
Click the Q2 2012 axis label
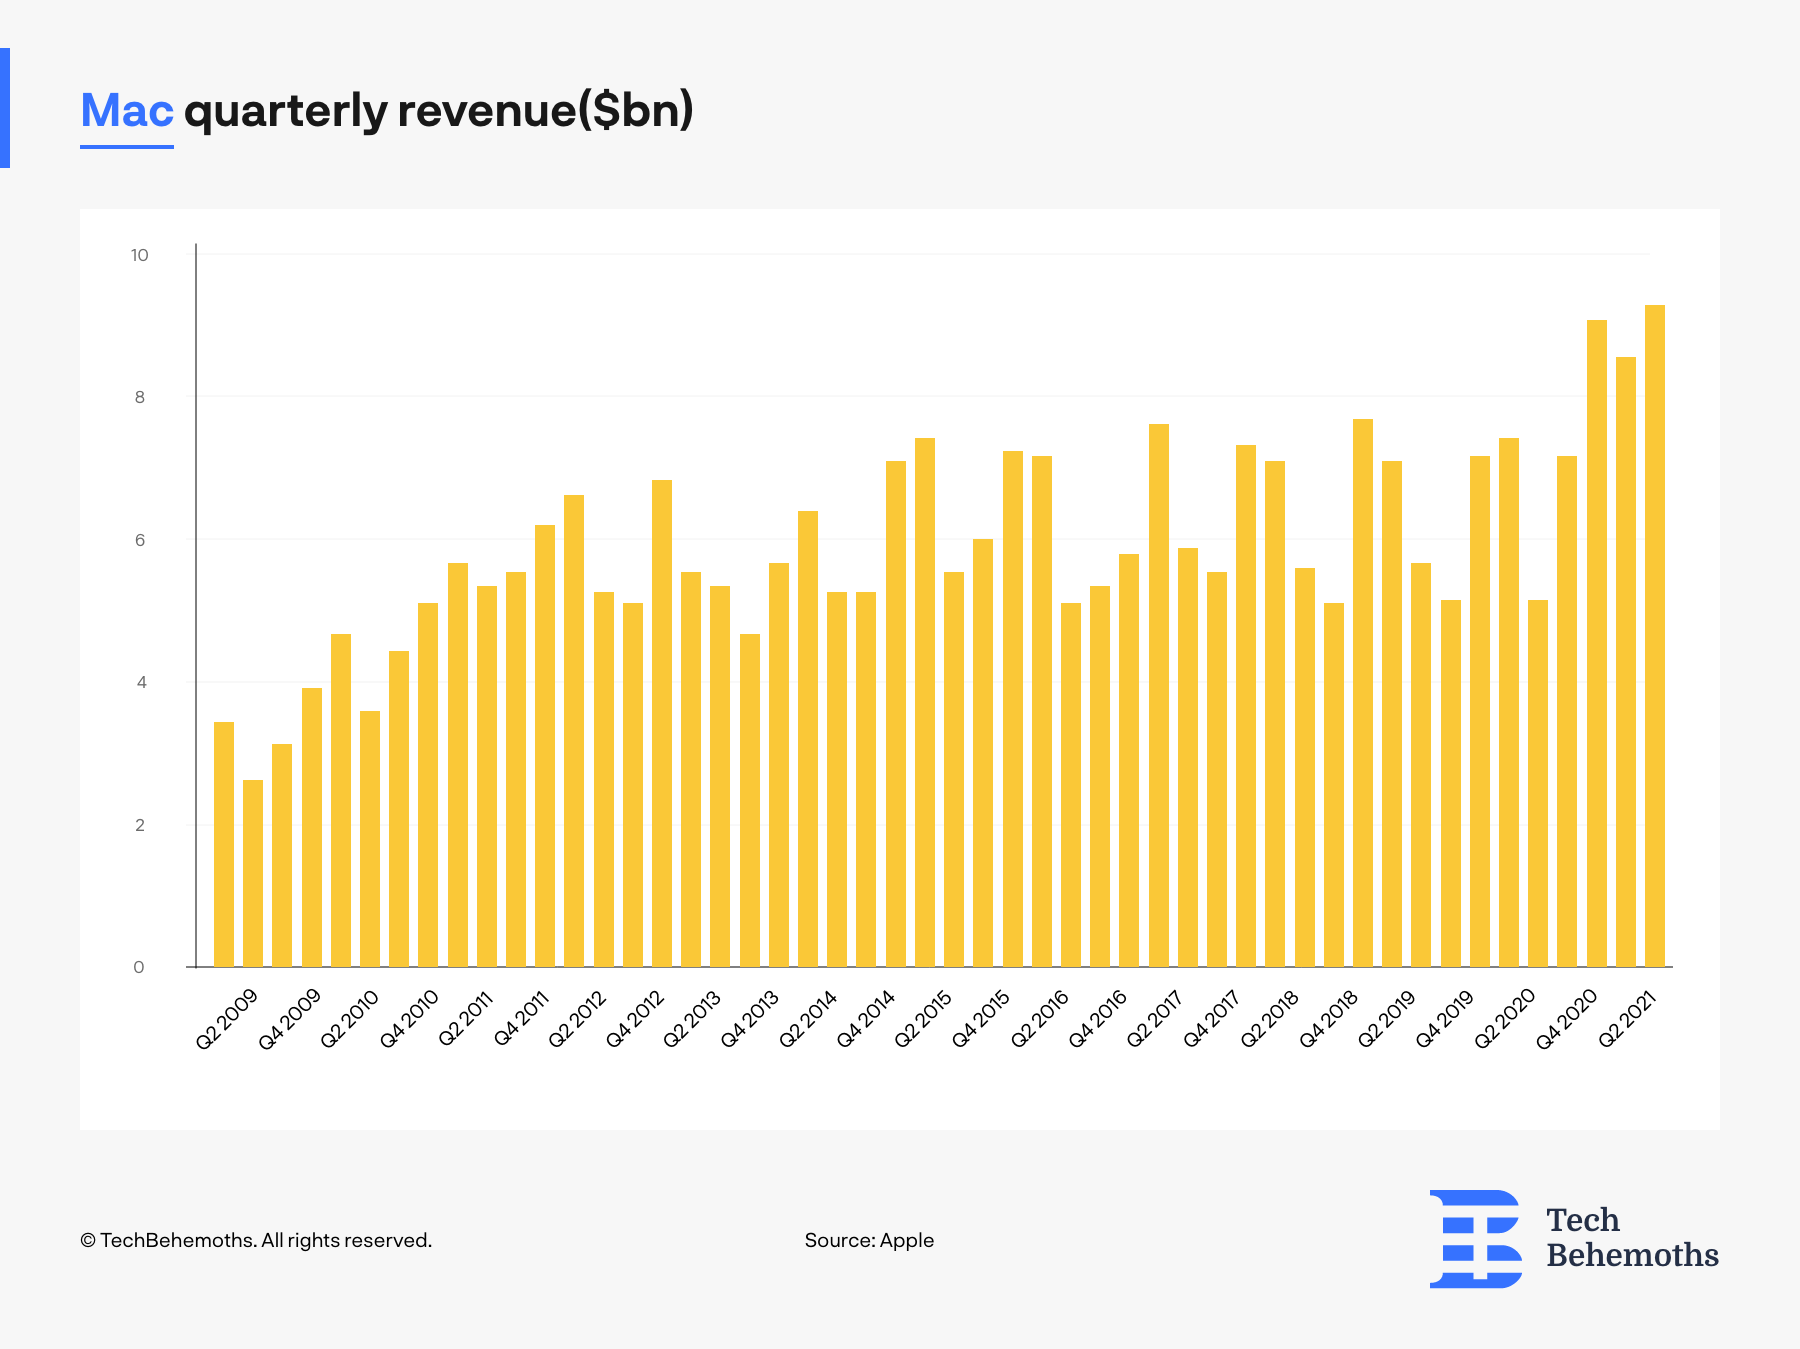(578, 1019)
